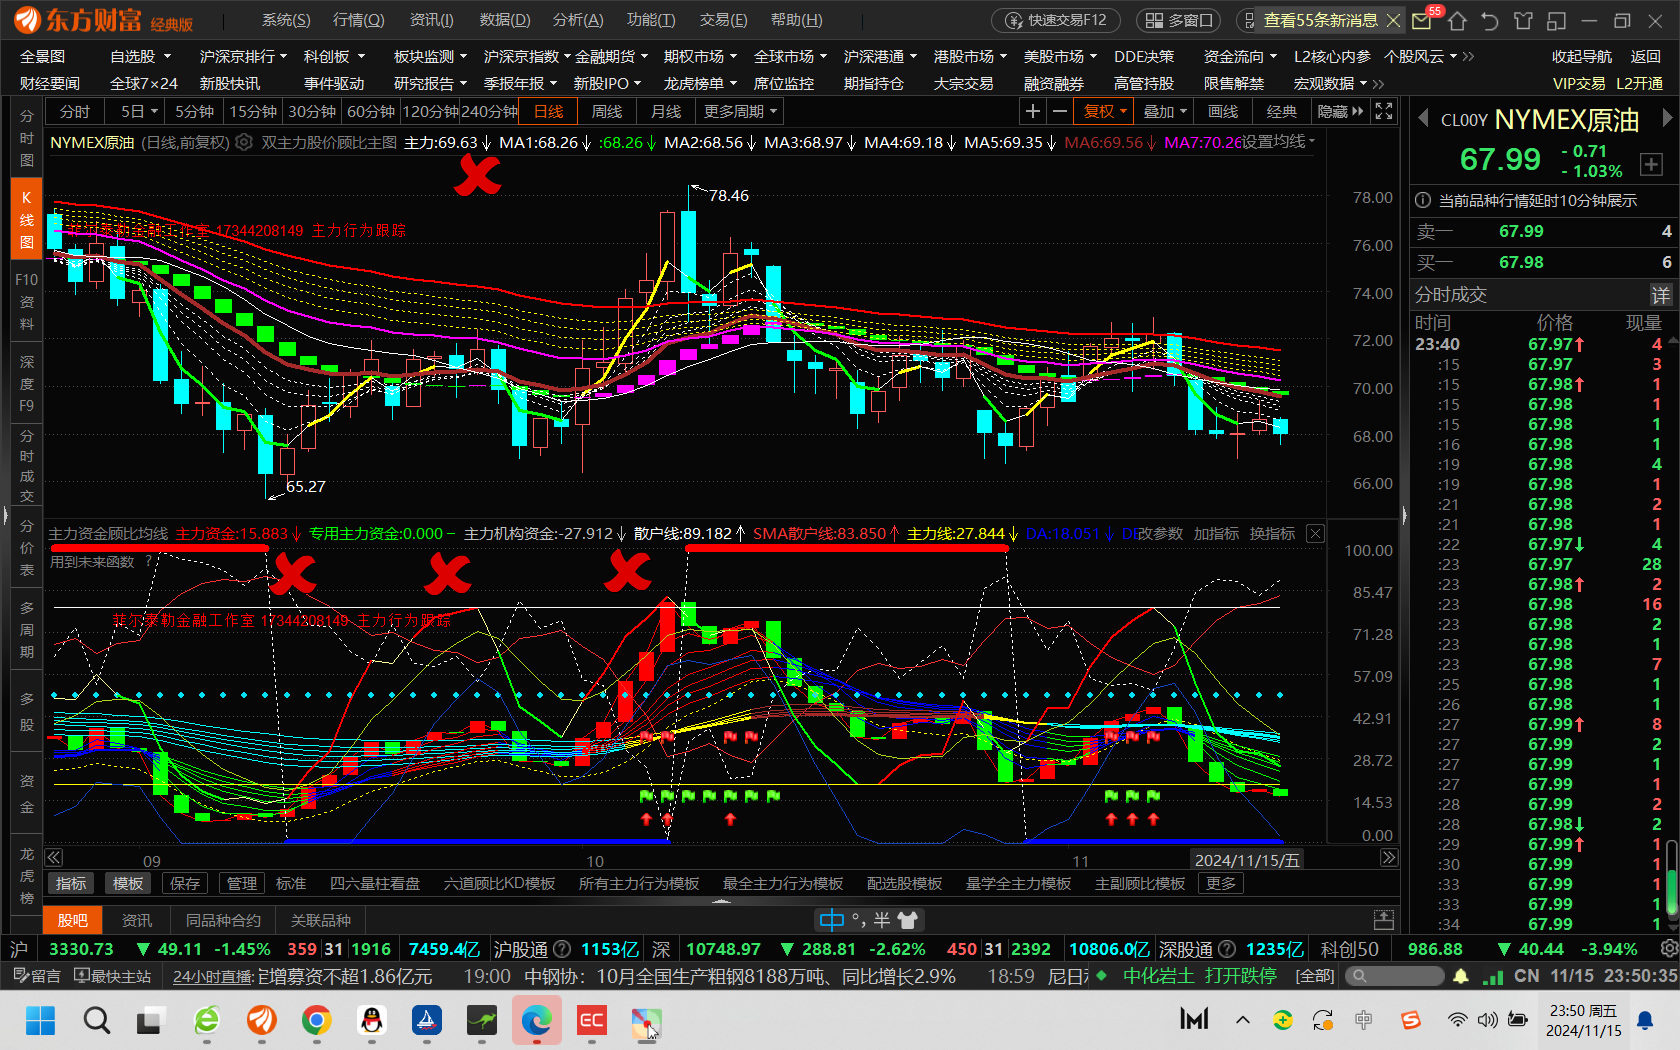The image size is (1680, 1050).
Task: Open 行情(Q) menu
Action: 358,20
